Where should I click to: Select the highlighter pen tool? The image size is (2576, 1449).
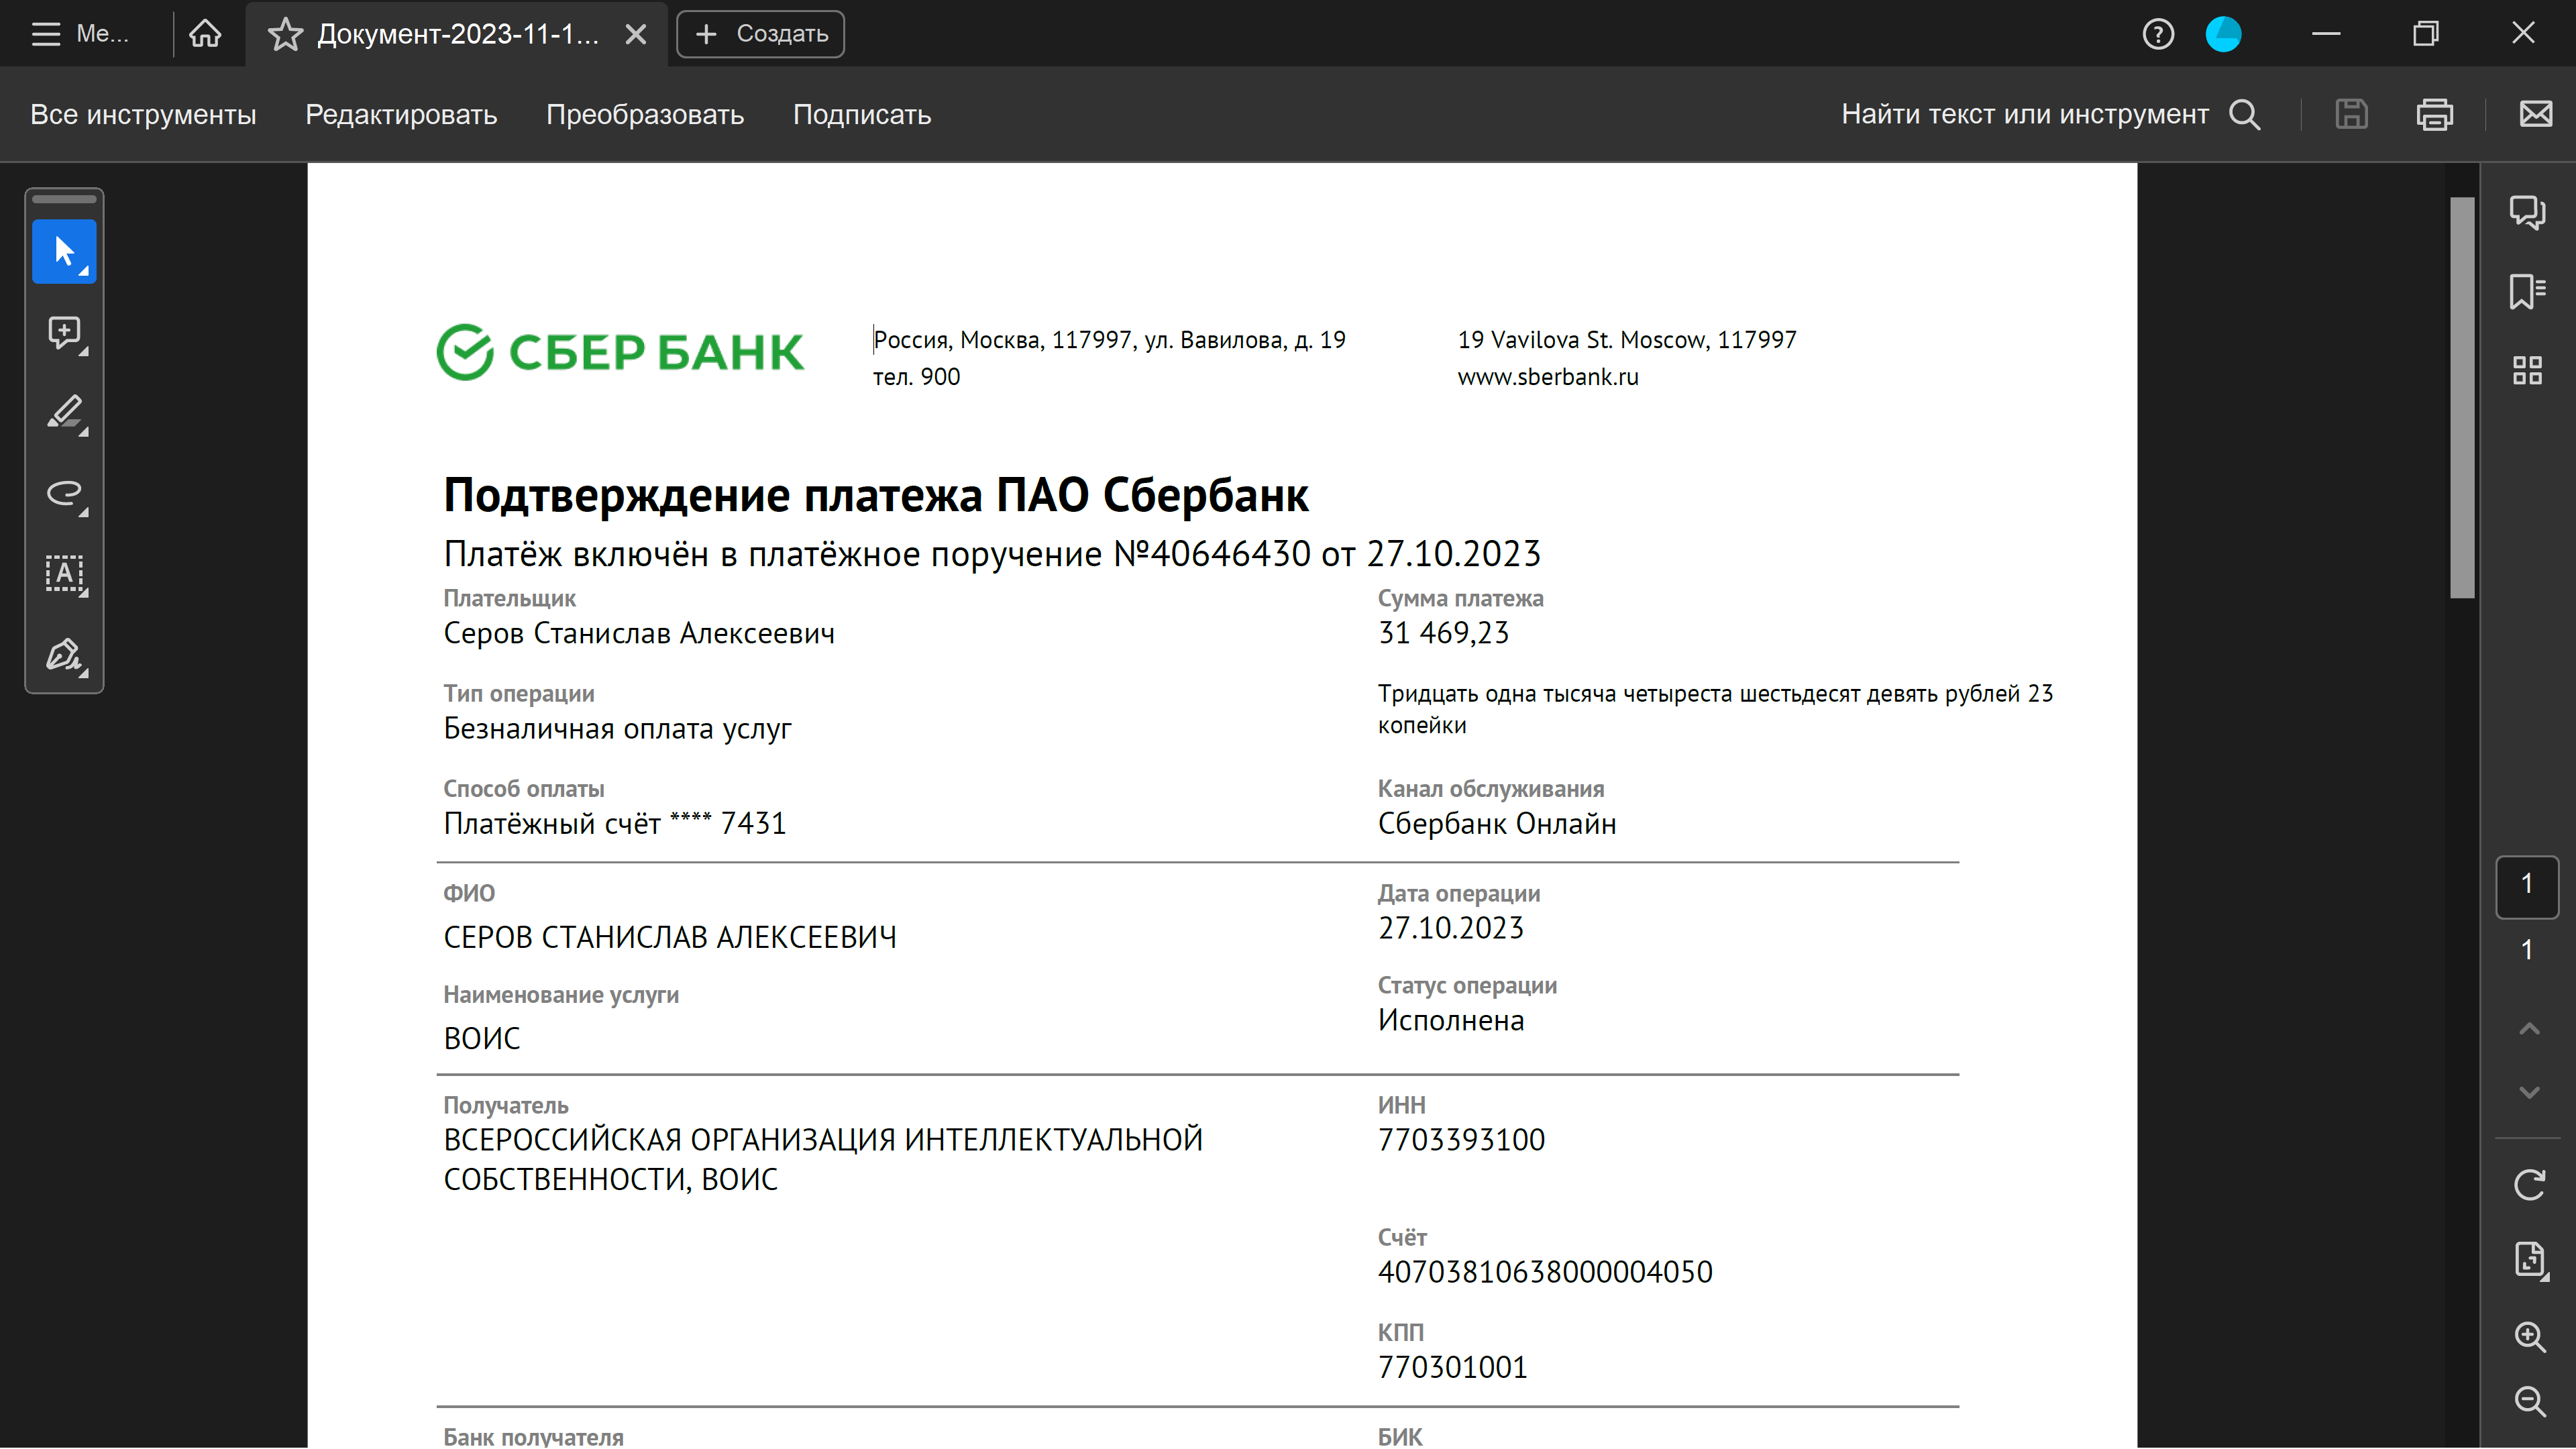64,412
